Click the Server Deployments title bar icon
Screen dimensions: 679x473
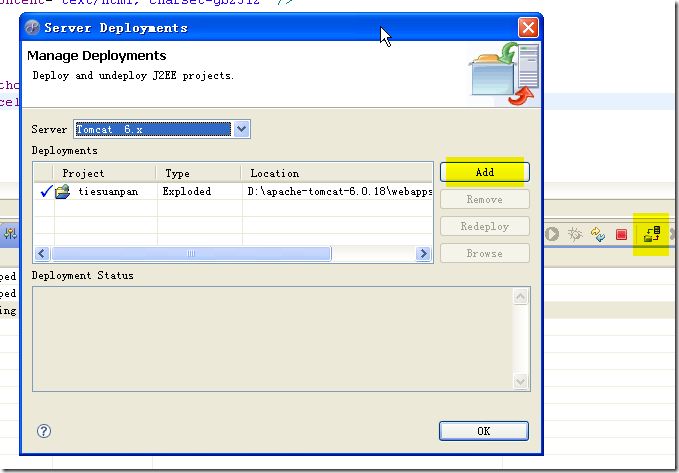[32, 28]
